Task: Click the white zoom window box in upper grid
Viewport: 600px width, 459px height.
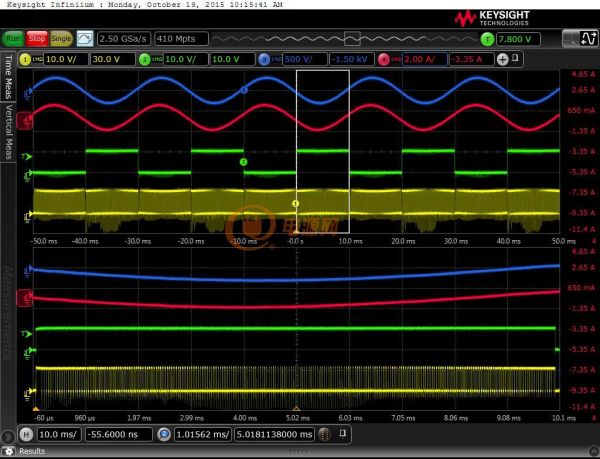Action: (x=323, y=151)
